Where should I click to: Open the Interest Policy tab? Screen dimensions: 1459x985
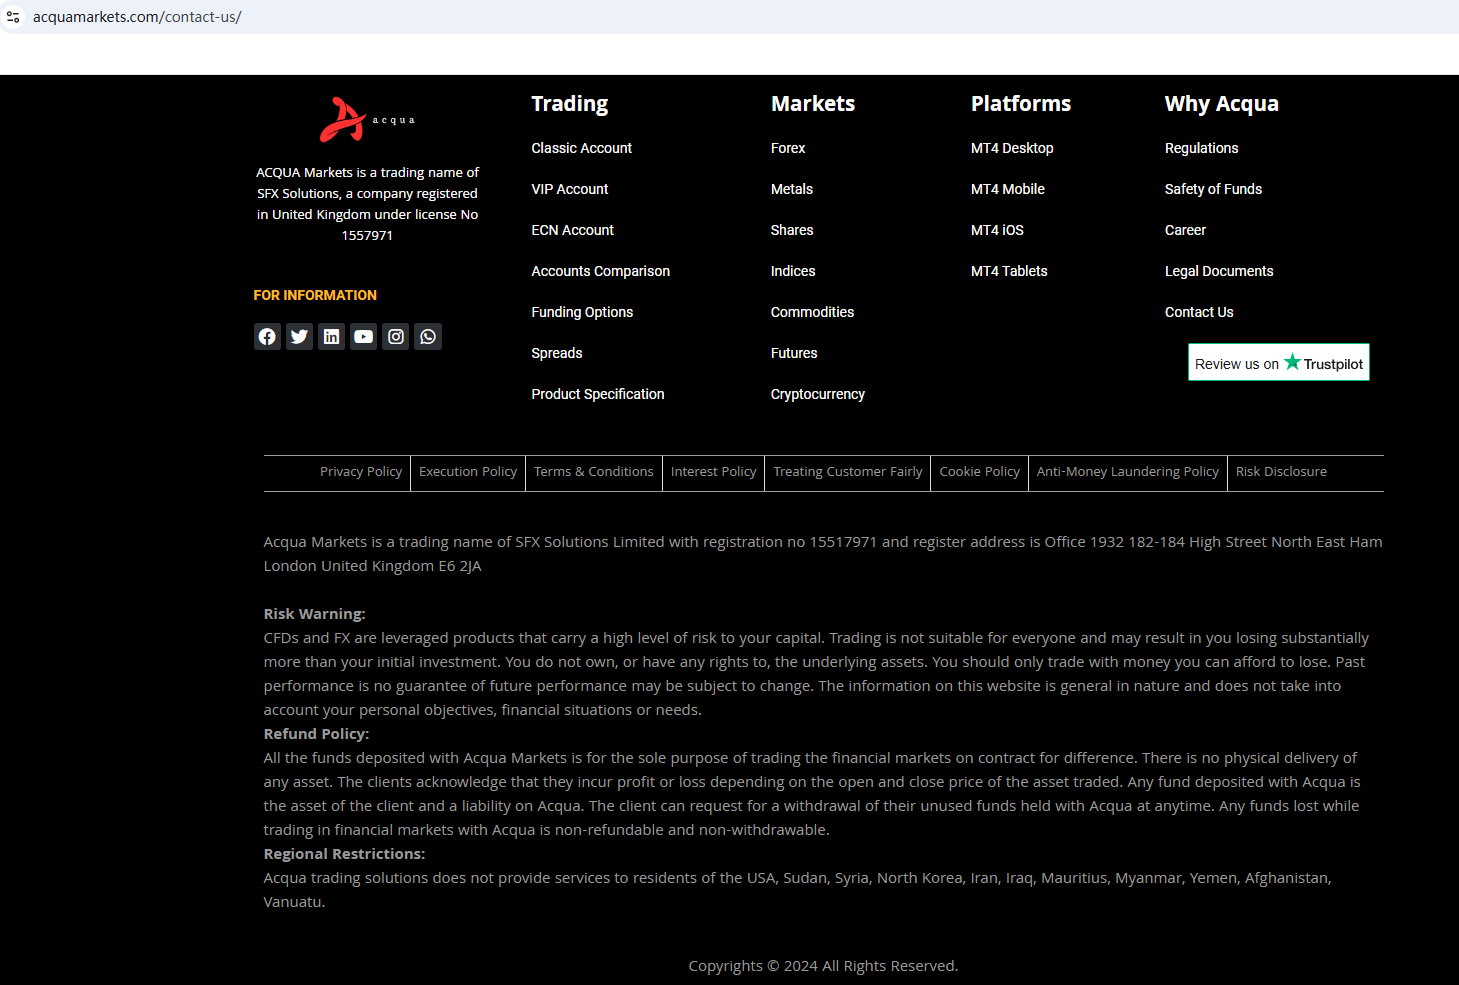(x=714, y=472)
